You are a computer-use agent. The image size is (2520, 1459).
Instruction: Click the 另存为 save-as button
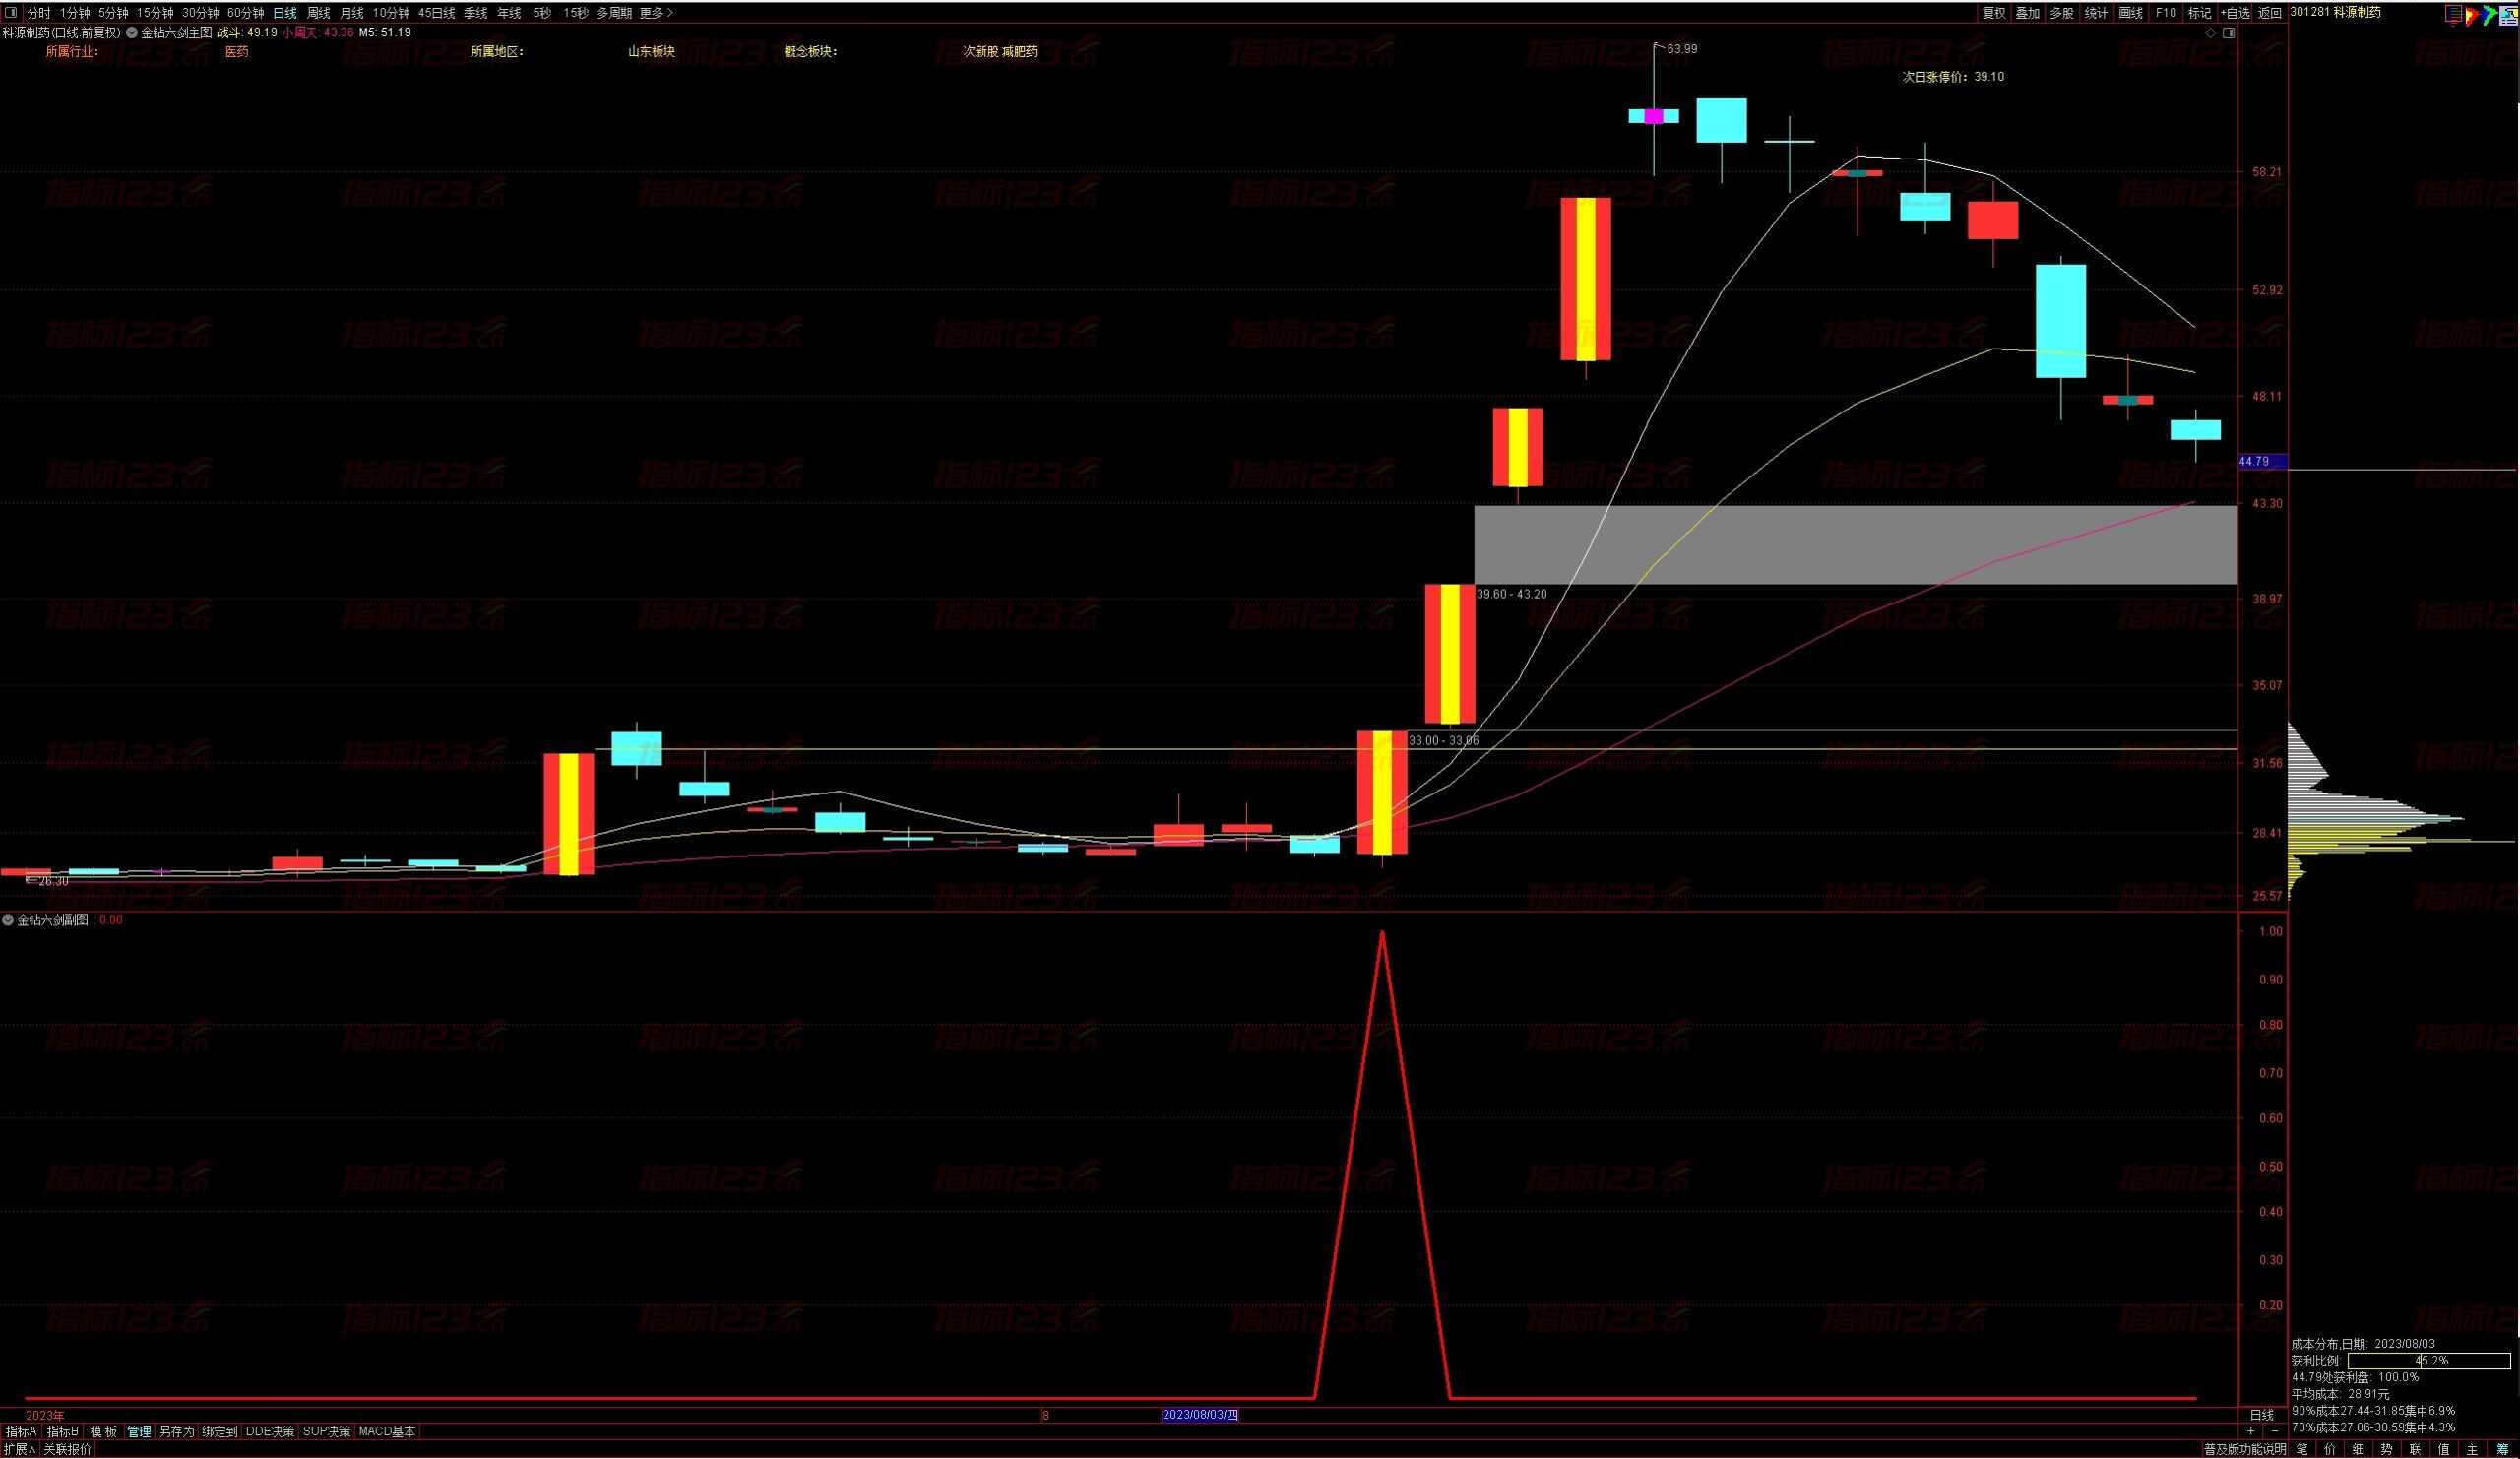[x=177, y=1431]
